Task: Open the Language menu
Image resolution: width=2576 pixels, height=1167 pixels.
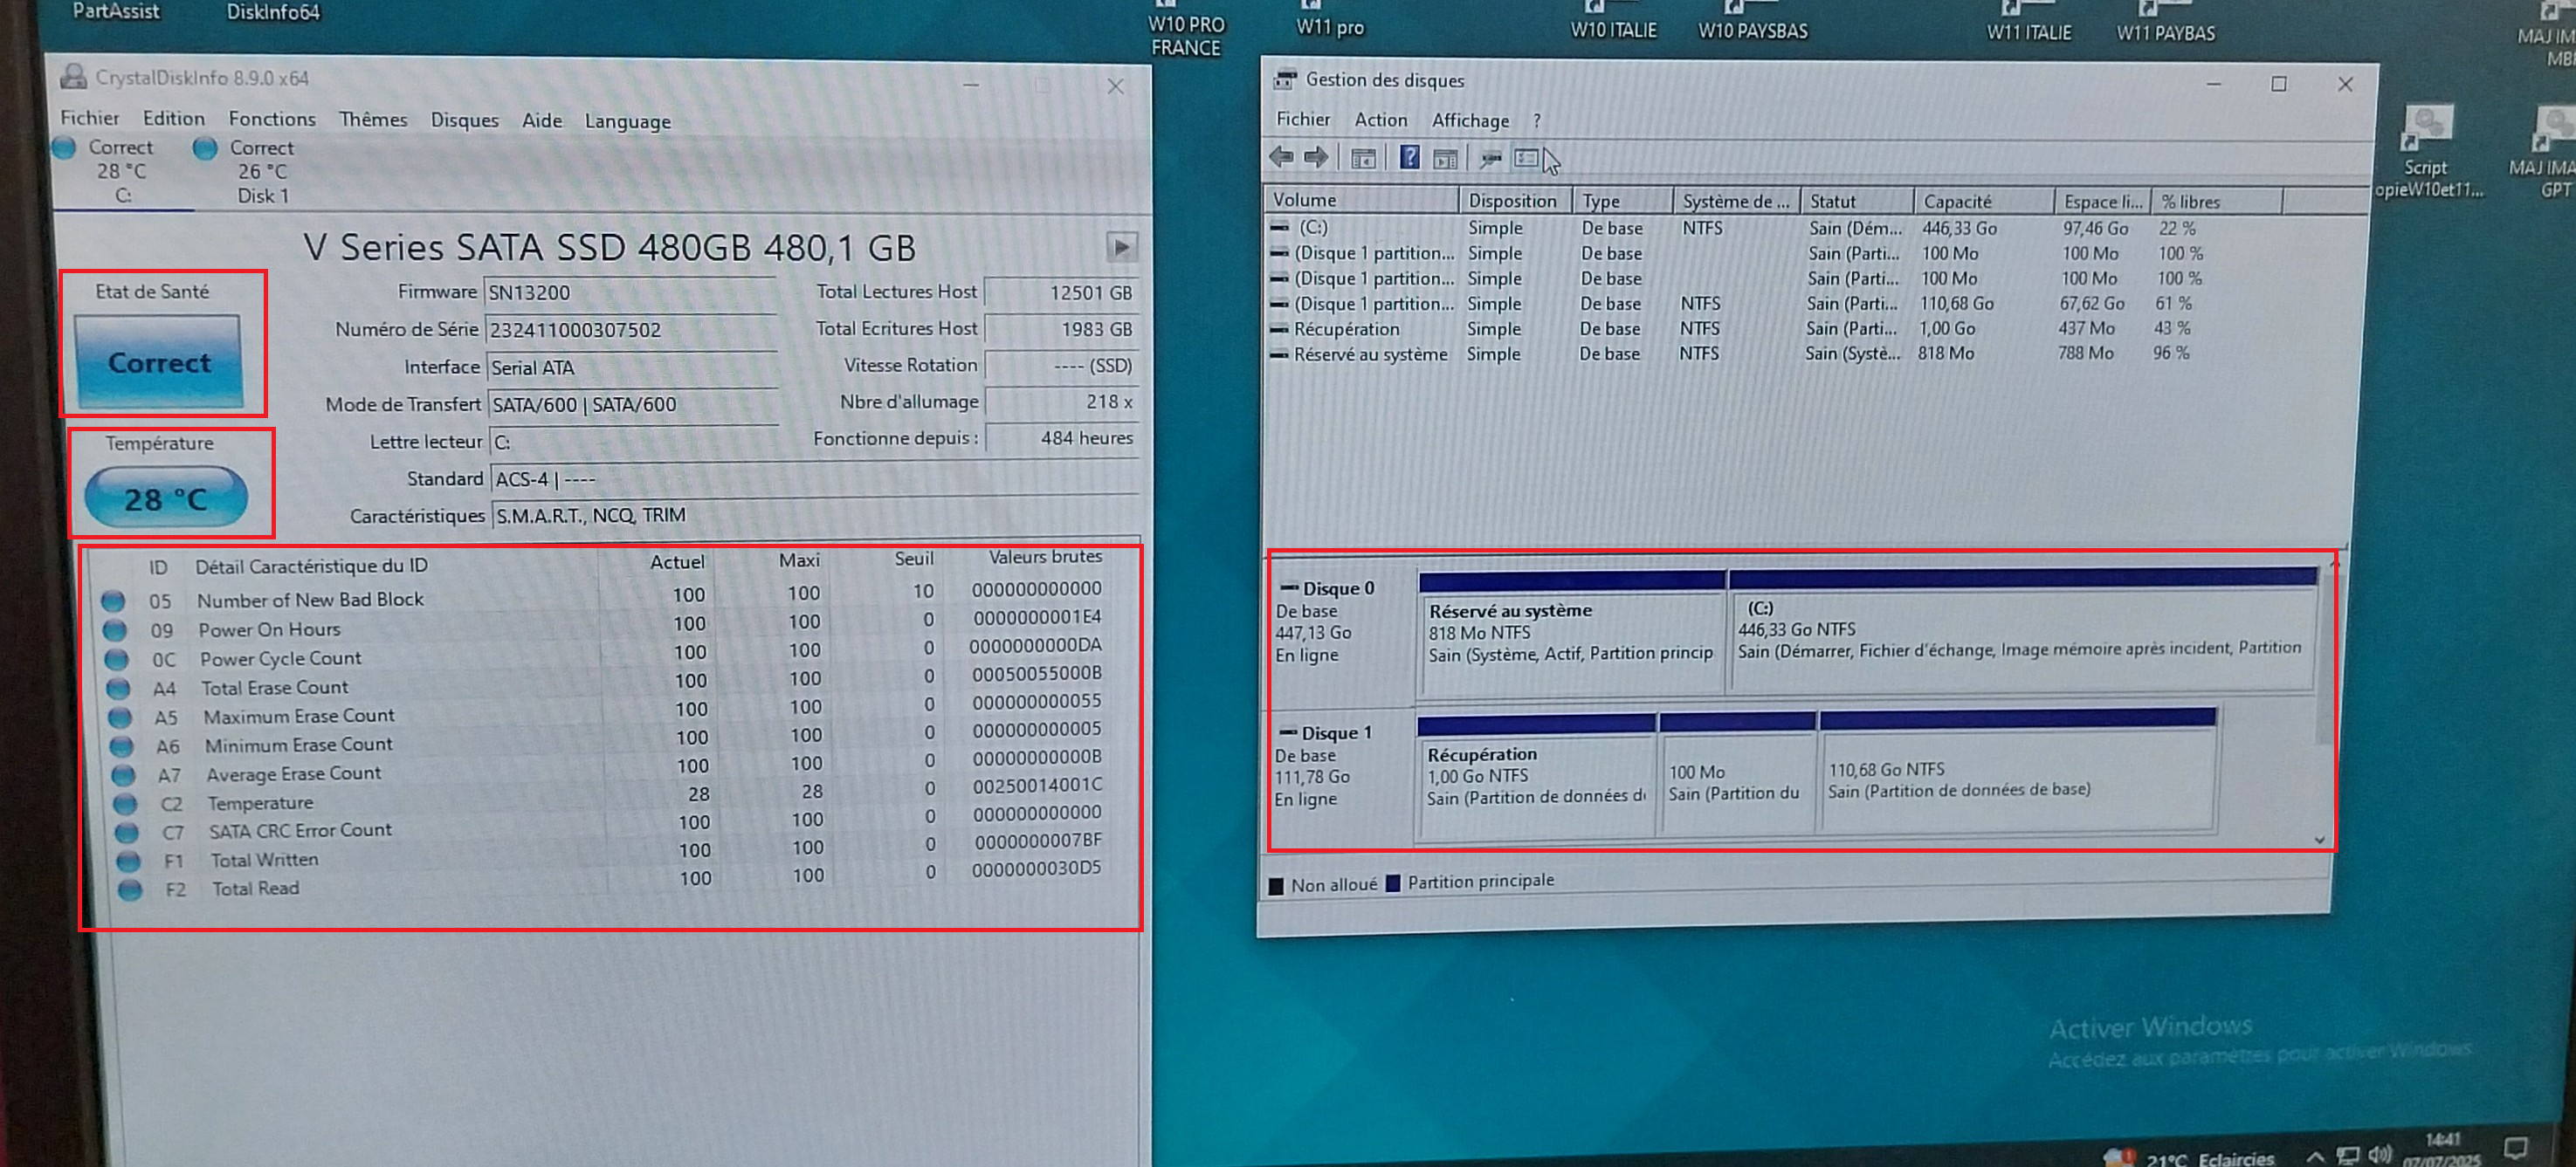Action: click(x=627, y=121)
